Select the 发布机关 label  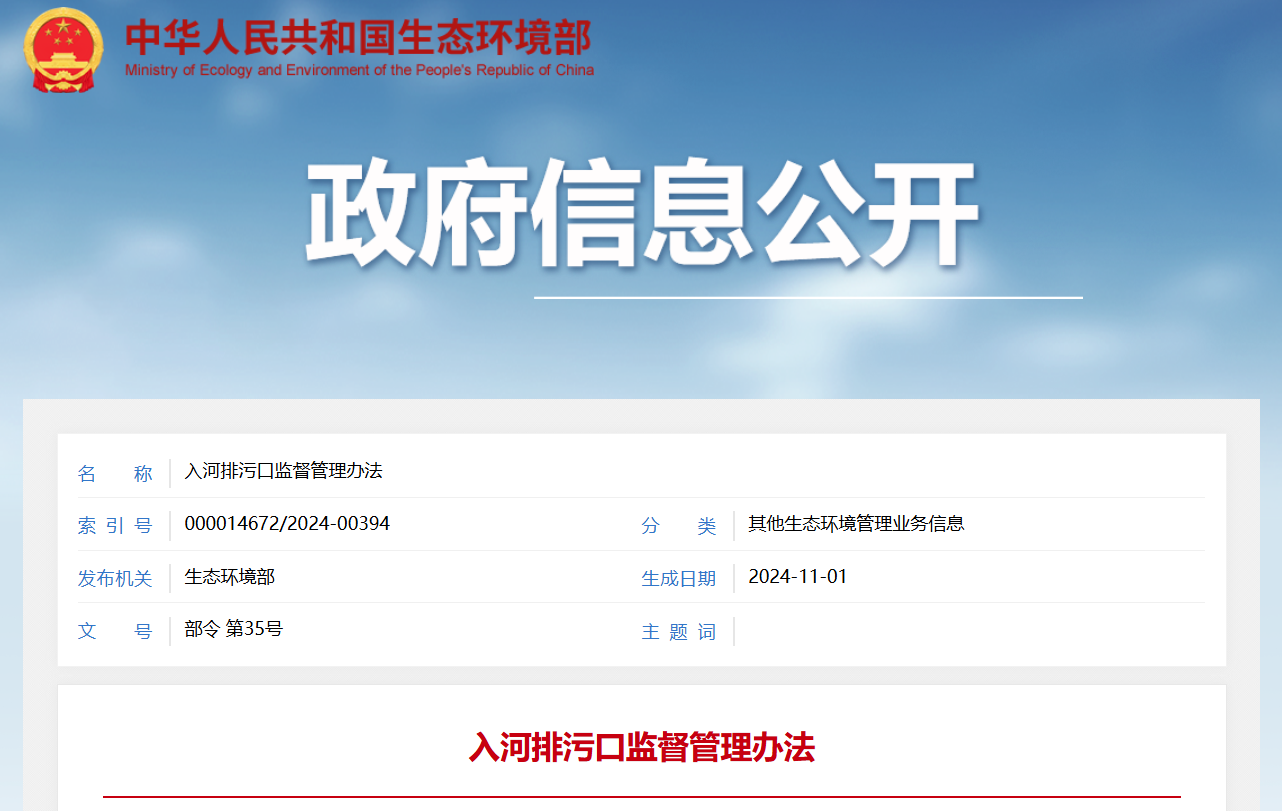(115, 579)
